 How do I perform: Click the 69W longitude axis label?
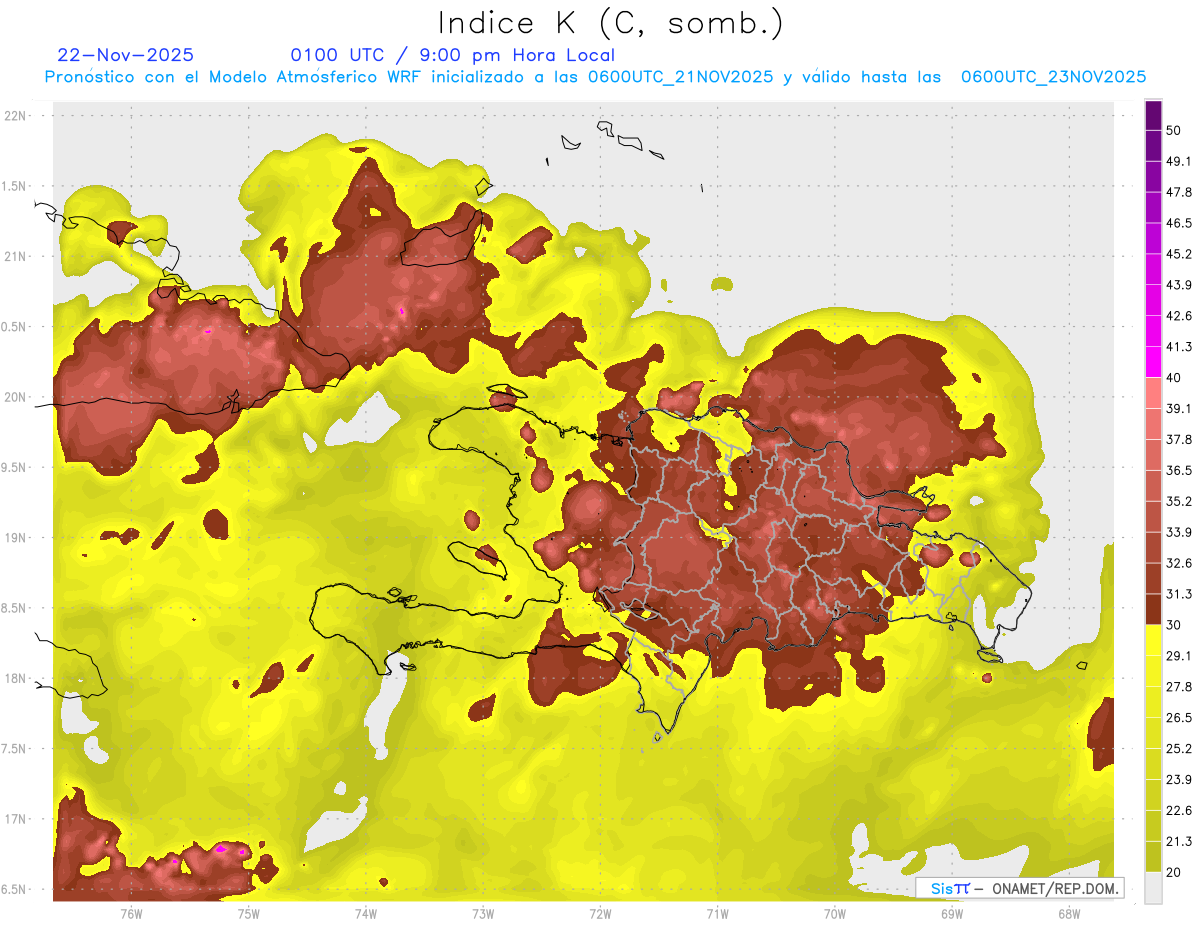[x=952, y=912]
